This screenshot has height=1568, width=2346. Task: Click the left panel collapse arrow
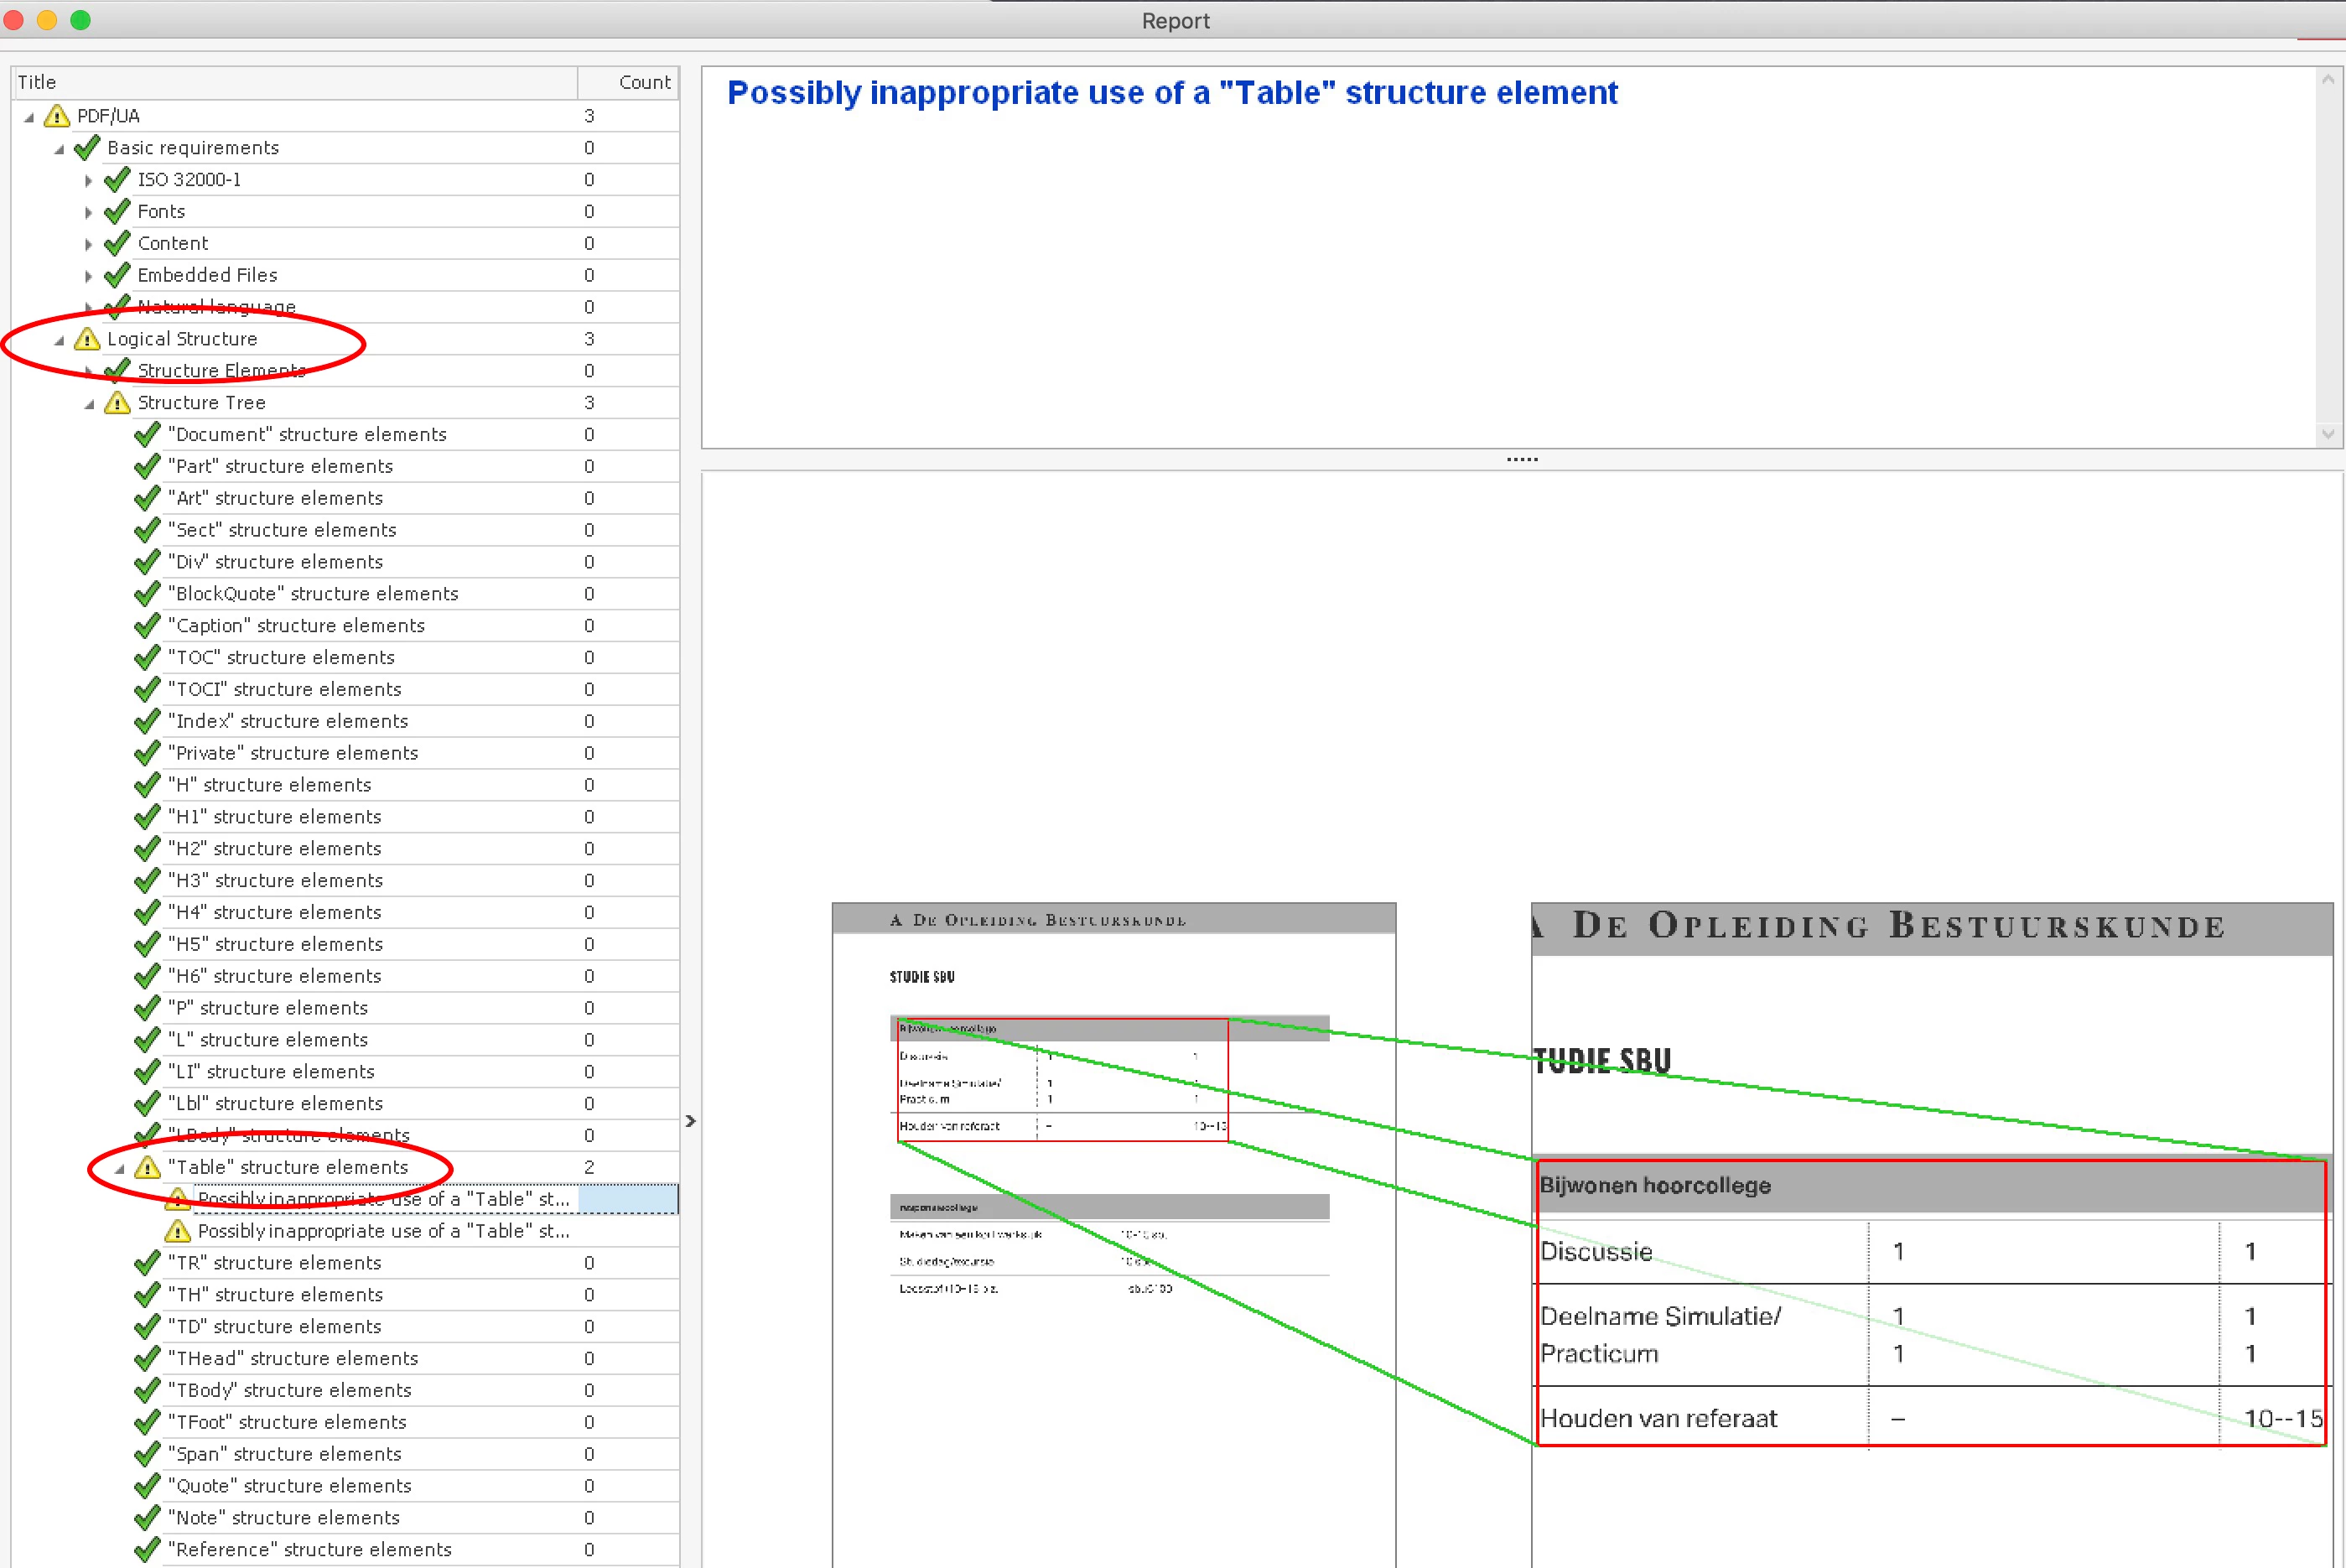click(690, 1121)
